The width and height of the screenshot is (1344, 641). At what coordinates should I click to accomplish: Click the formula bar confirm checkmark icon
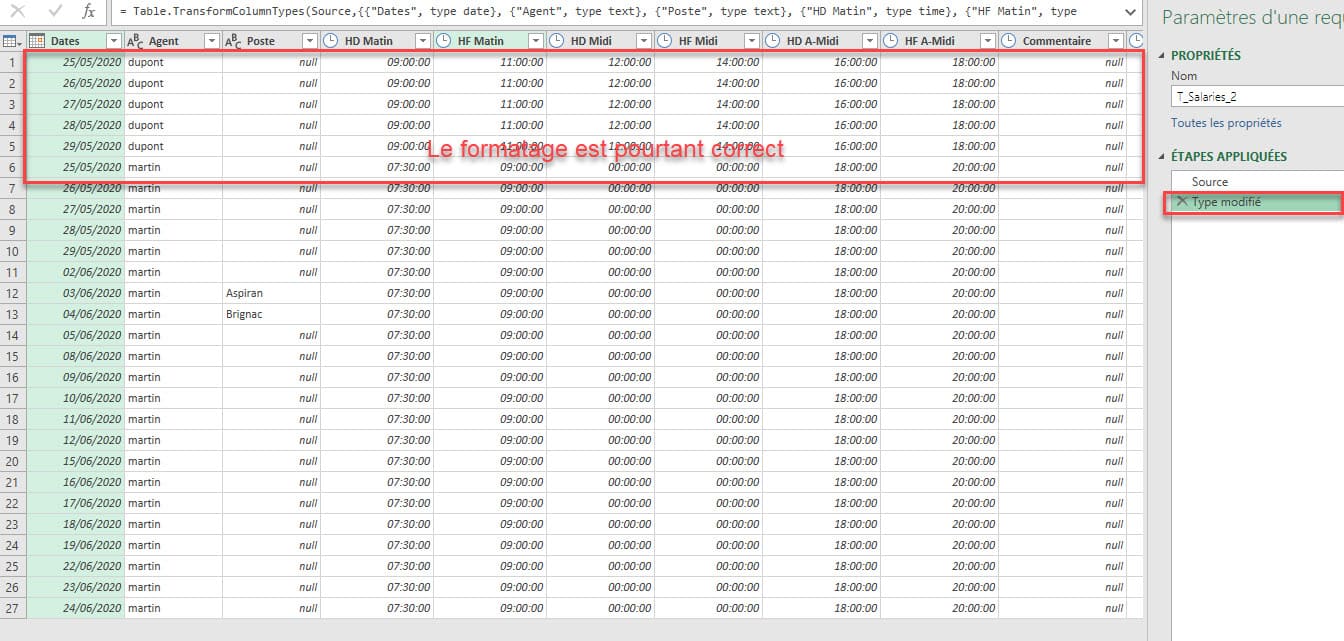coord(54,12)
